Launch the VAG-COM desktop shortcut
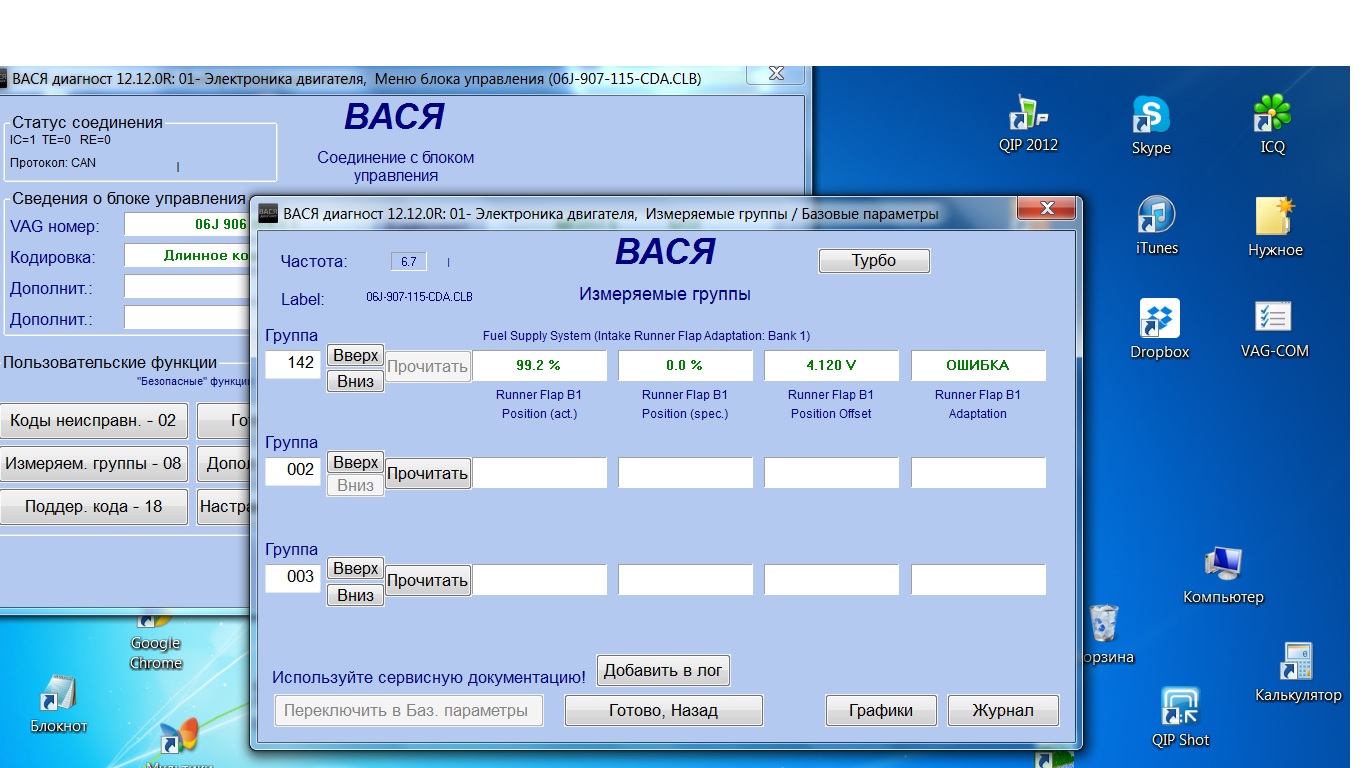The width and height of the screenshot is (1366, 768). [x=1274, y=318]
